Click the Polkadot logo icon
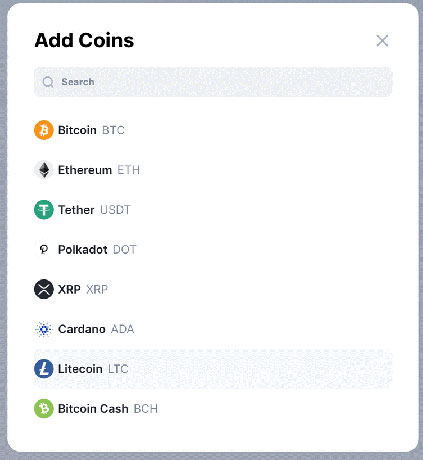 click(x=44, y=249)
